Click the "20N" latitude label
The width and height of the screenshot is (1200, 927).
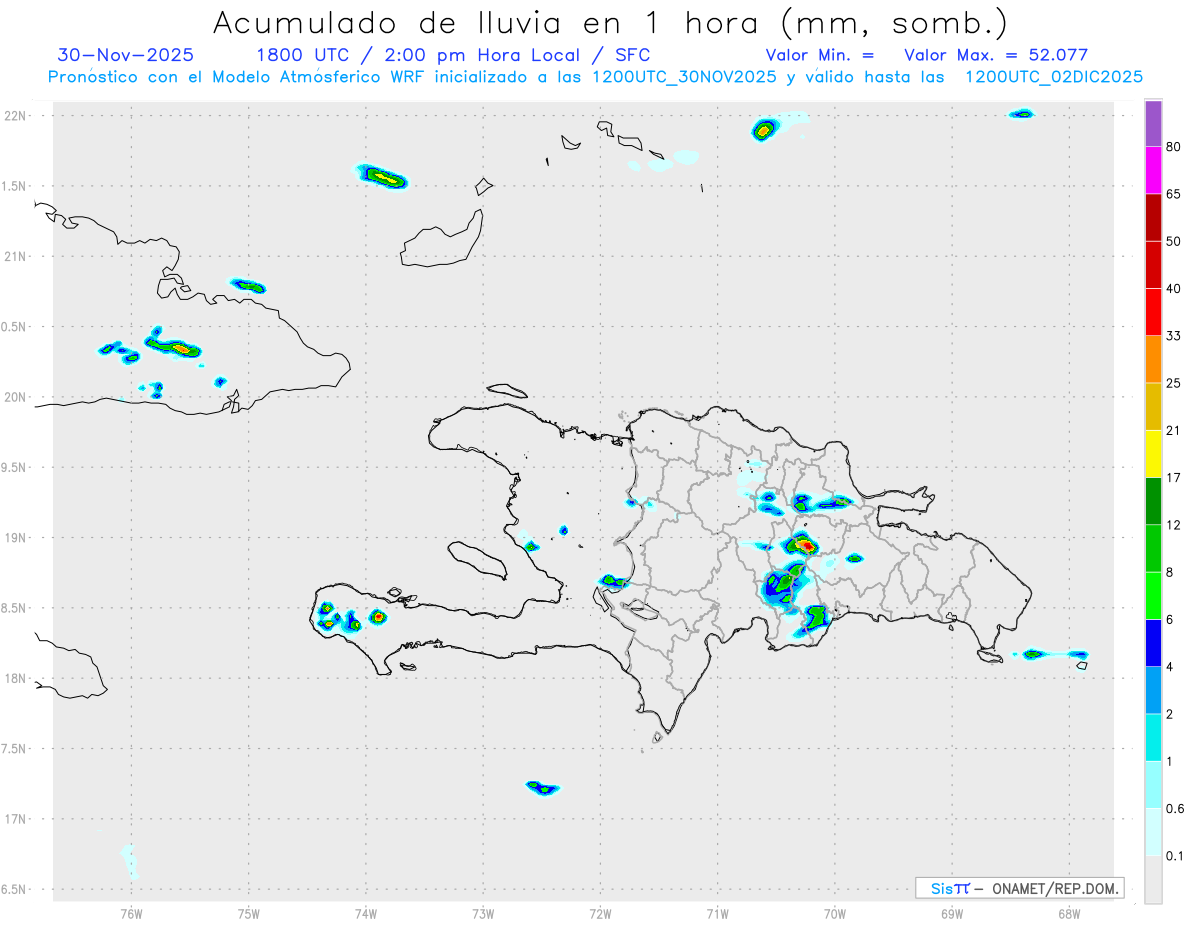pos(17,397)
